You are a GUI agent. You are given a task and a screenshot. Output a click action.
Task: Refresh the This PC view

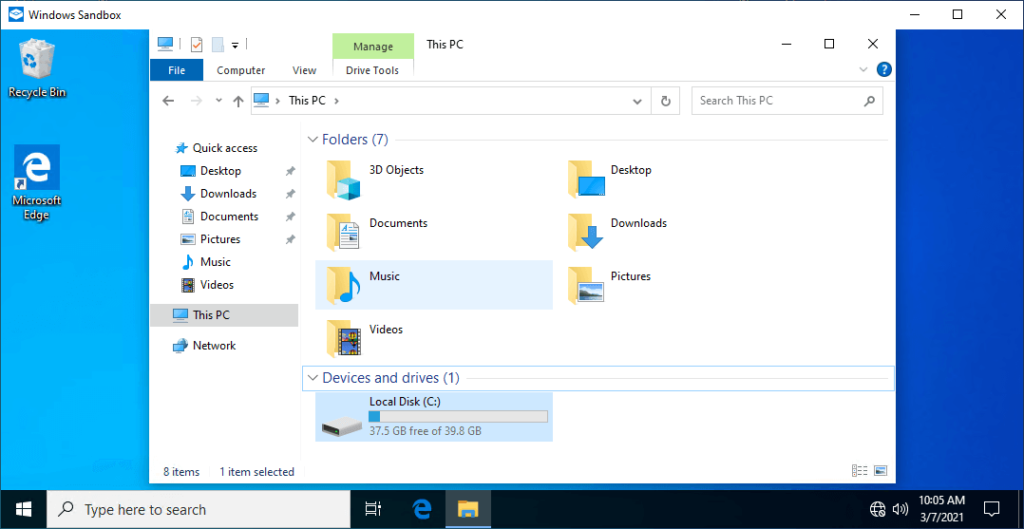pyautogui.click(x=665, y=101)
